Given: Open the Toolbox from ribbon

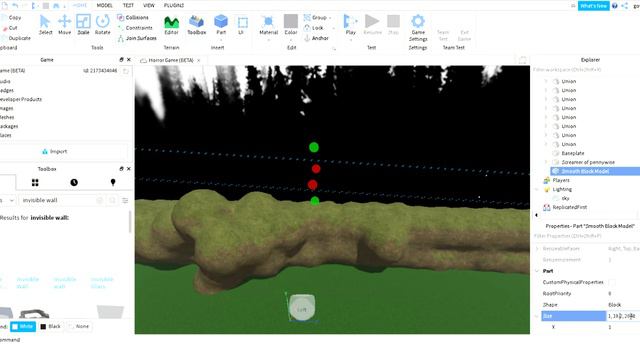Looking at the screenshot, I should pos(196,25).
